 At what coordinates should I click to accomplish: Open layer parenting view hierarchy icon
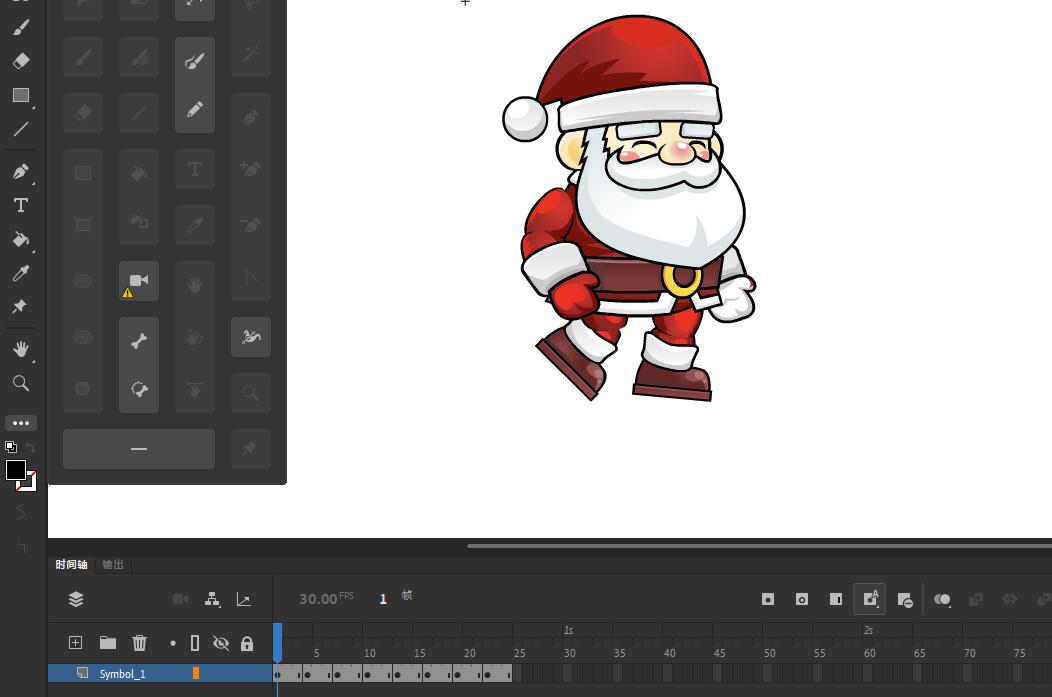point(212,599)
